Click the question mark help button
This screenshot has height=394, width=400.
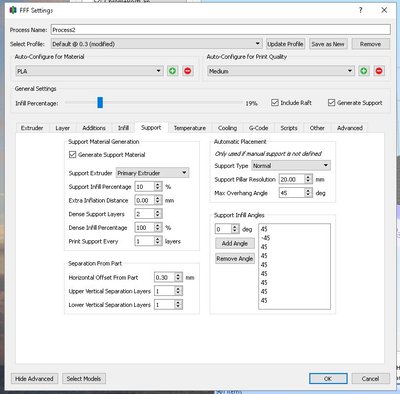click(361, 10)
